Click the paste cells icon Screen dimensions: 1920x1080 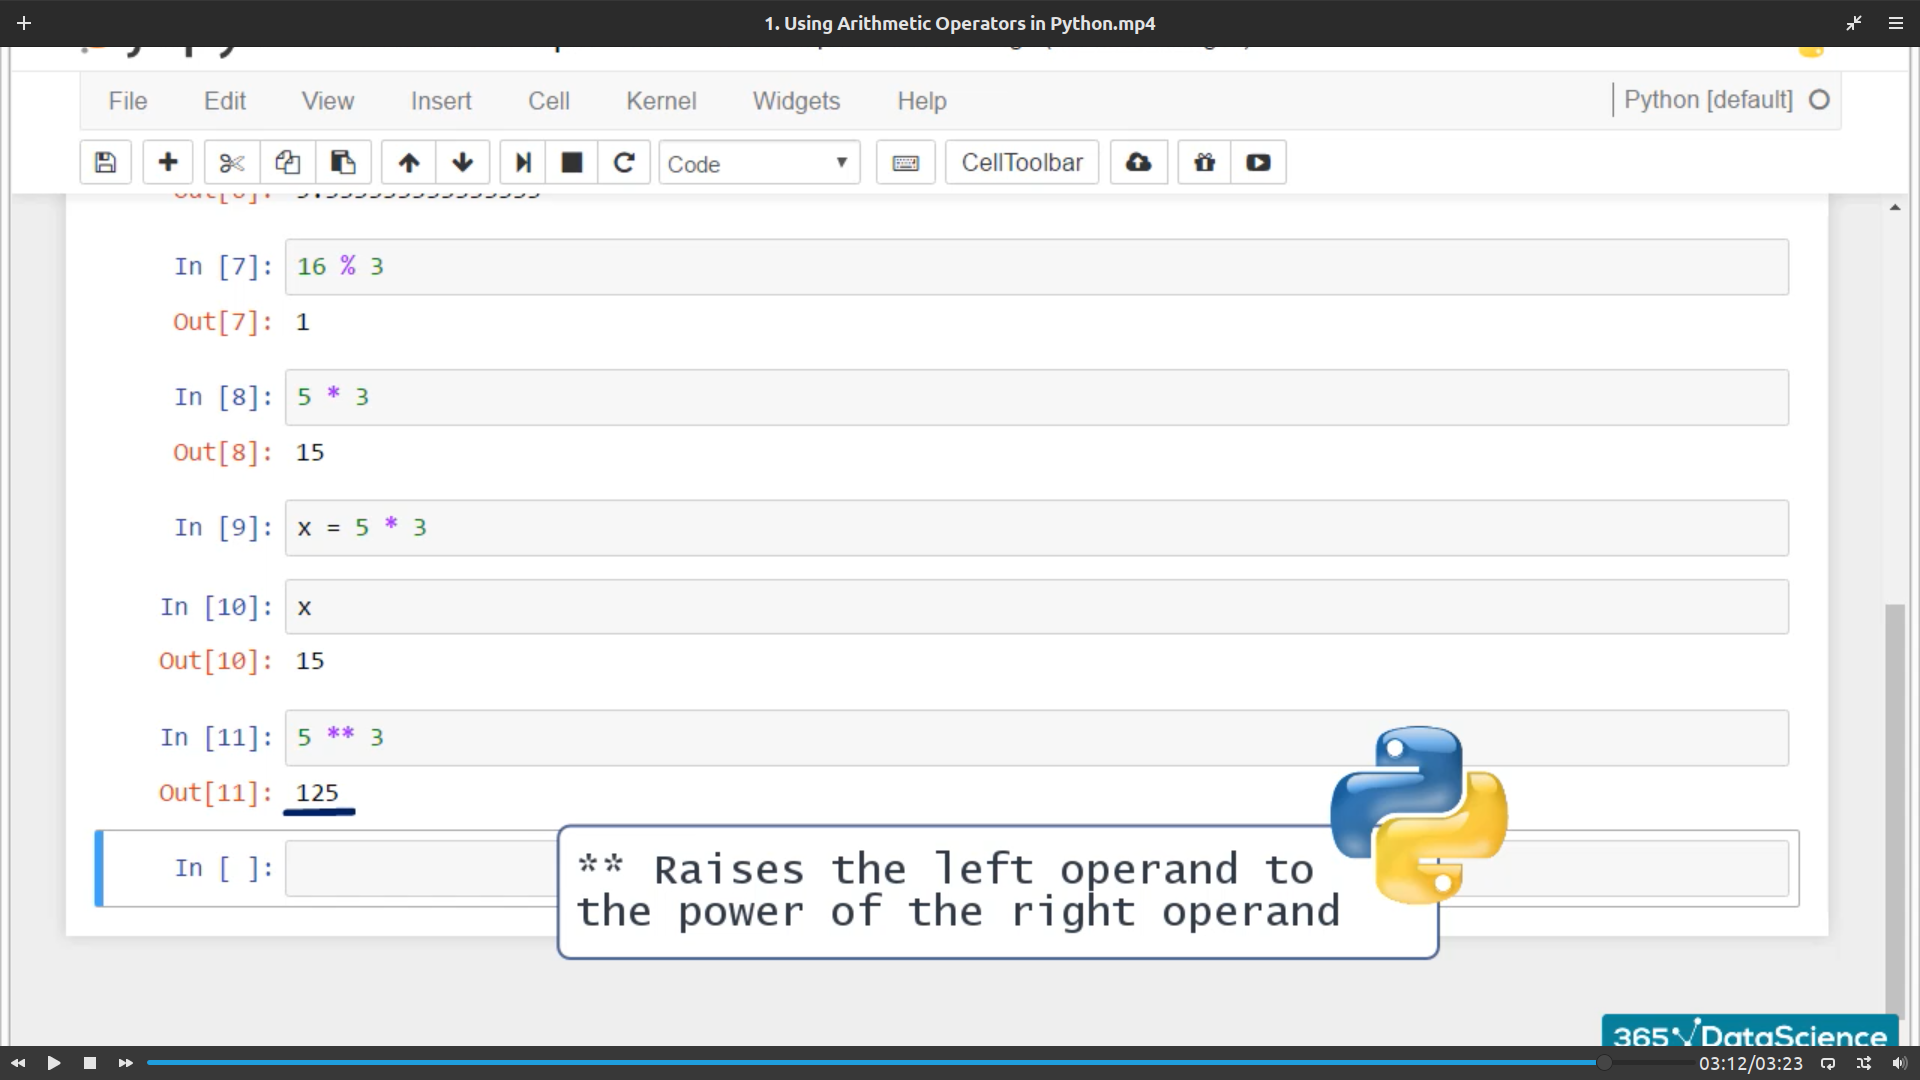[x=343, y=163]
